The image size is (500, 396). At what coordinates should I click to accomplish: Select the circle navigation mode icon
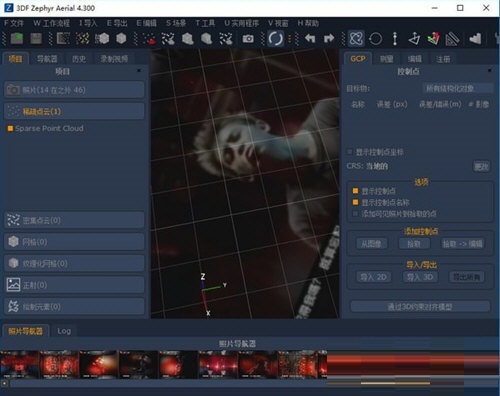(x=375, y=39)
